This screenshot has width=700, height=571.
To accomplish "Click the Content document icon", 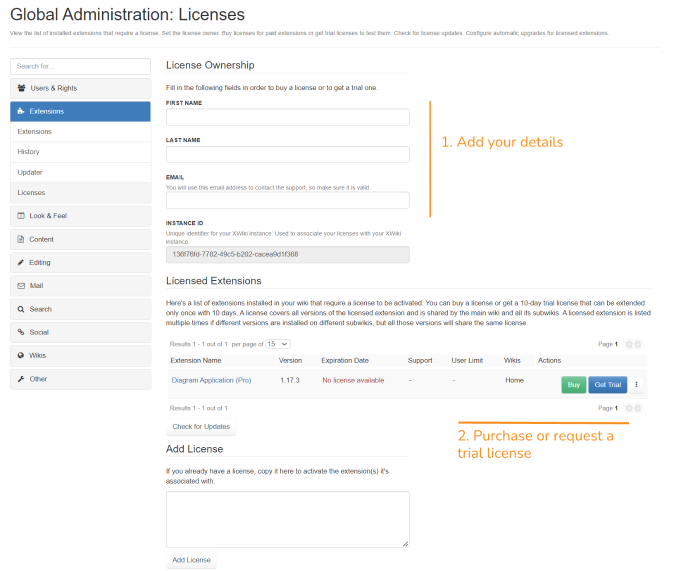I will tap(21, 239).
